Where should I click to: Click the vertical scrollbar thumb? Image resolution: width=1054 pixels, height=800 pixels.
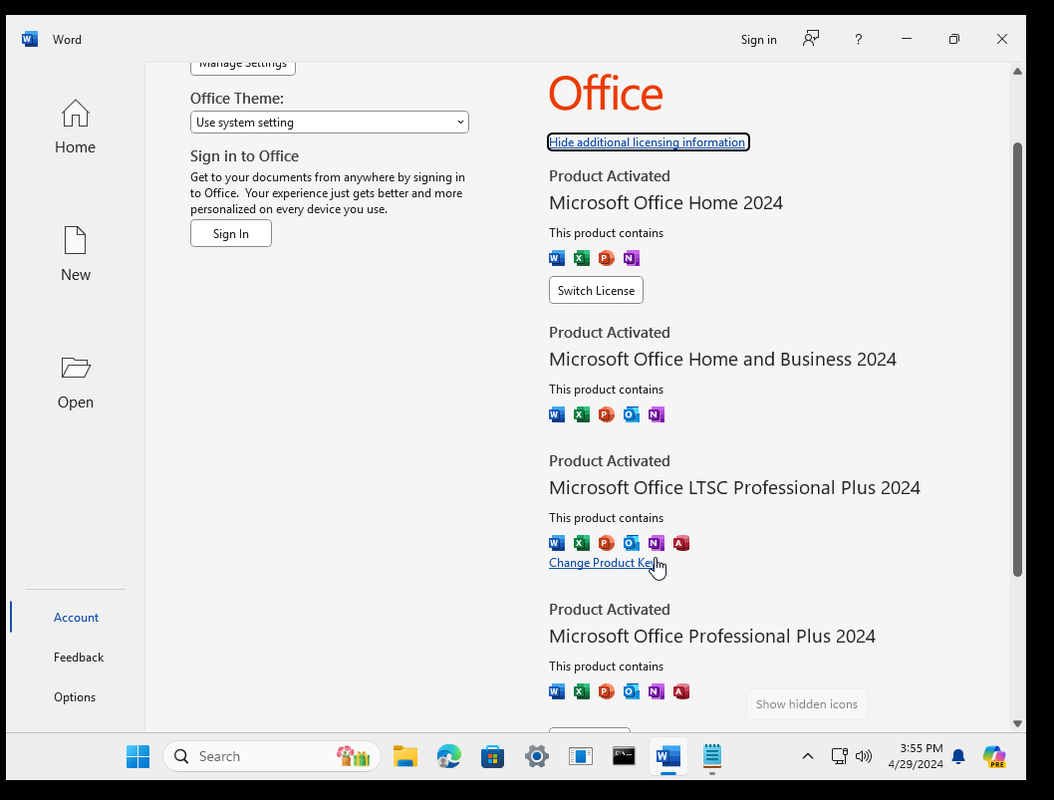click(x=1017, y=359)
